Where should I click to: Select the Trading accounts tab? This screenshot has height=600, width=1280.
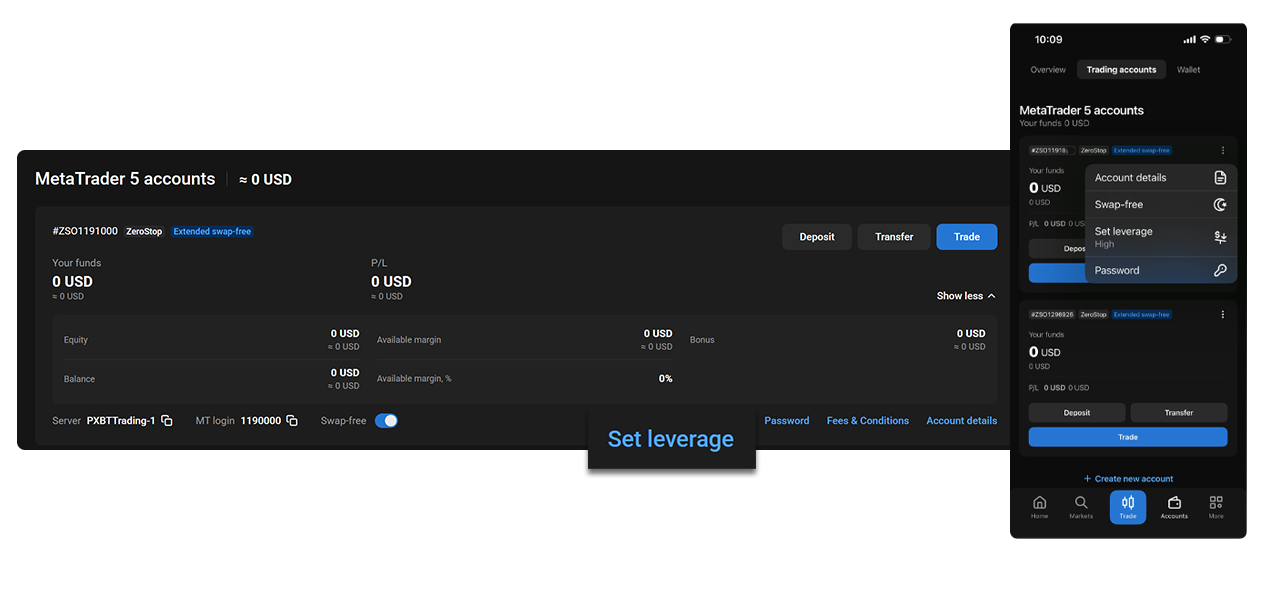tap(1121, 70)
